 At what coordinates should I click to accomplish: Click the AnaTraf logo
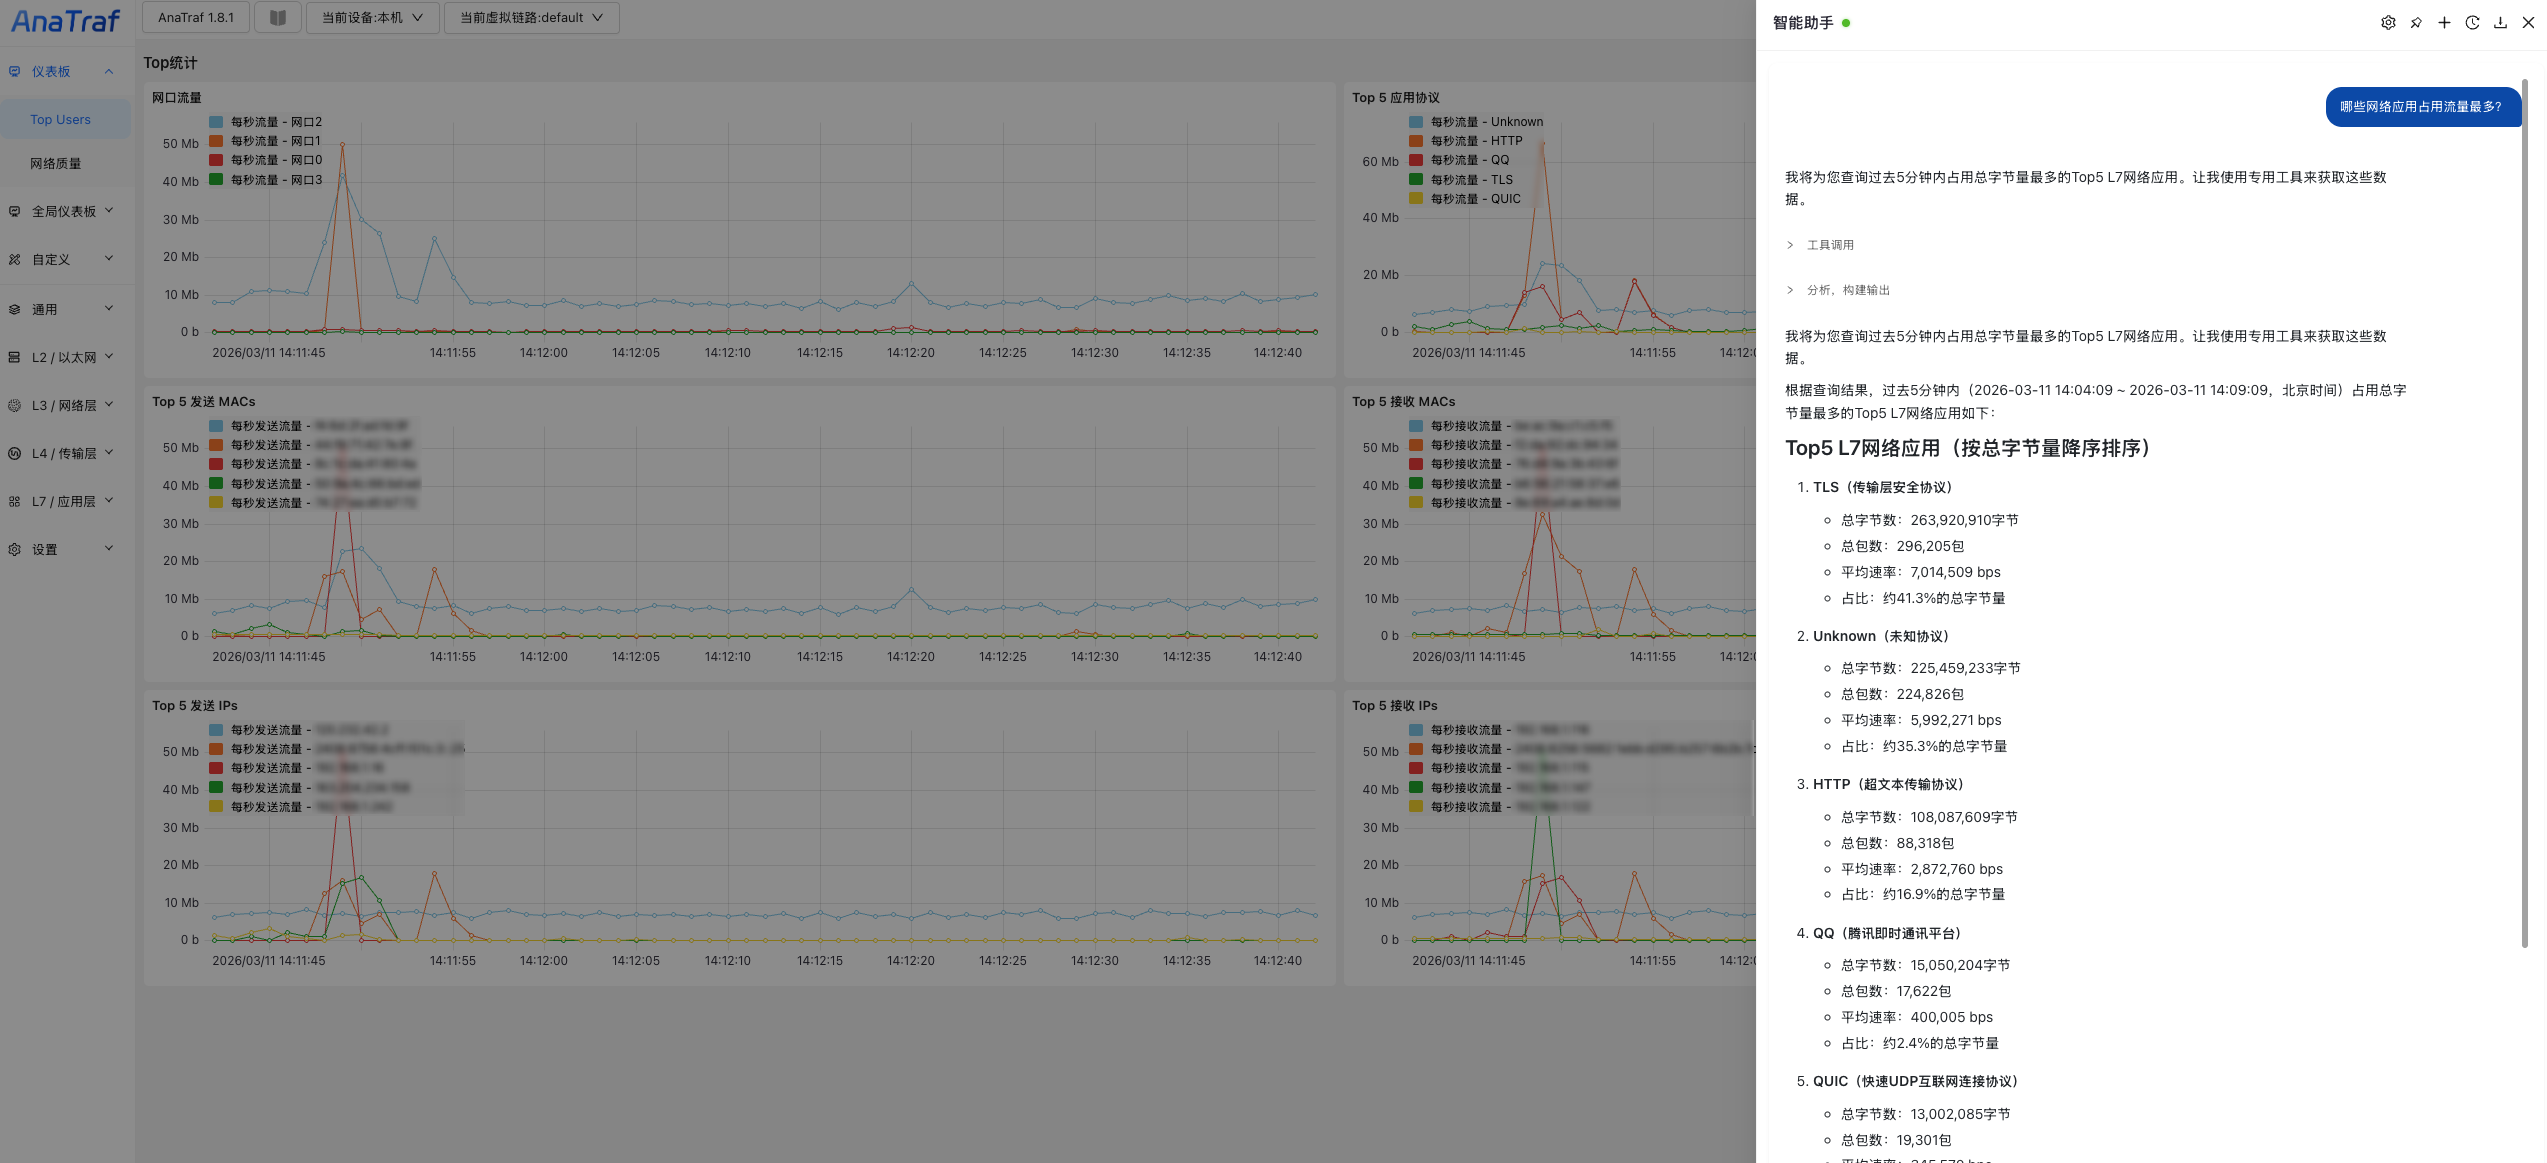[65, 20]
